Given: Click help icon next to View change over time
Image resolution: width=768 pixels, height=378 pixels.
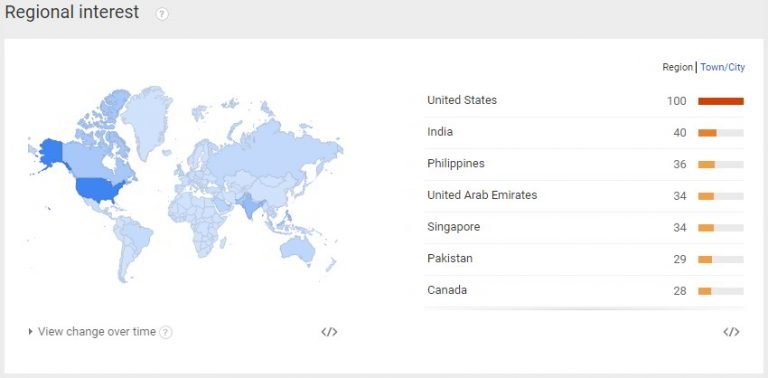Looking at the screenshot, I should point(166,332).
